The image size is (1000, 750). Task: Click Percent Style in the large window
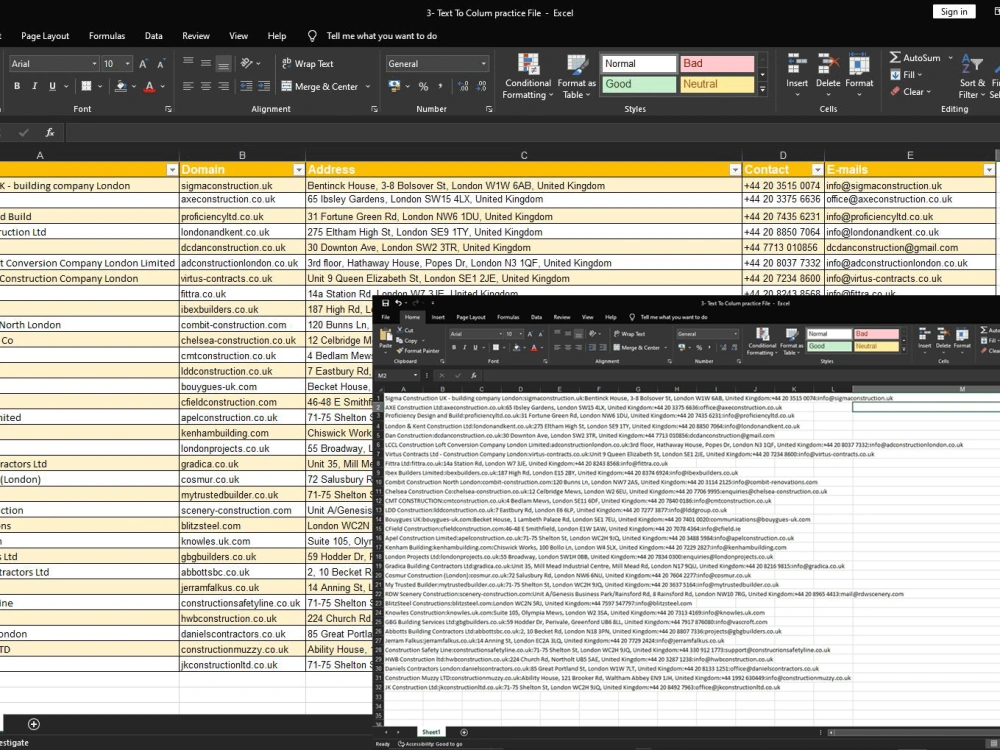(x=423, y=86)
